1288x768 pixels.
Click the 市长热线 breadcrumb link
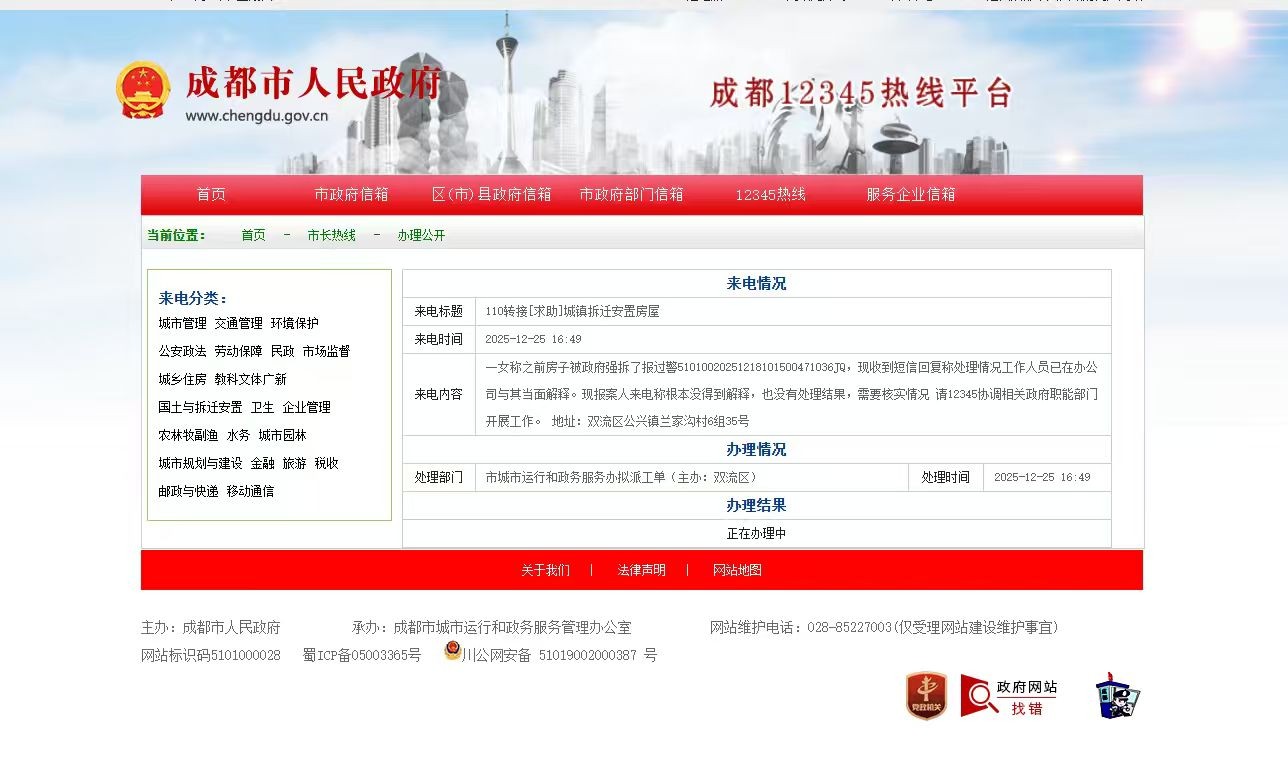[x=331, y=236]
